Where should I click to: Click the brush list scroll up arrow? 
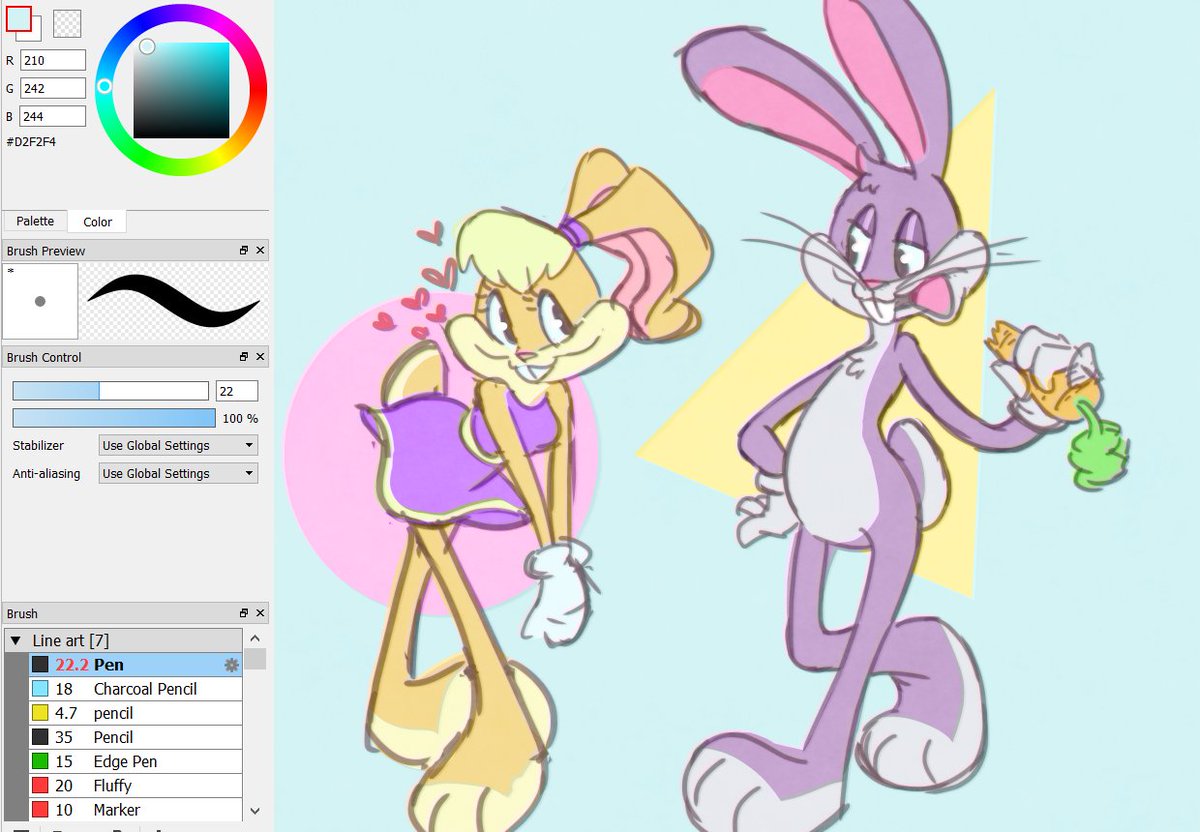point(255,638)
